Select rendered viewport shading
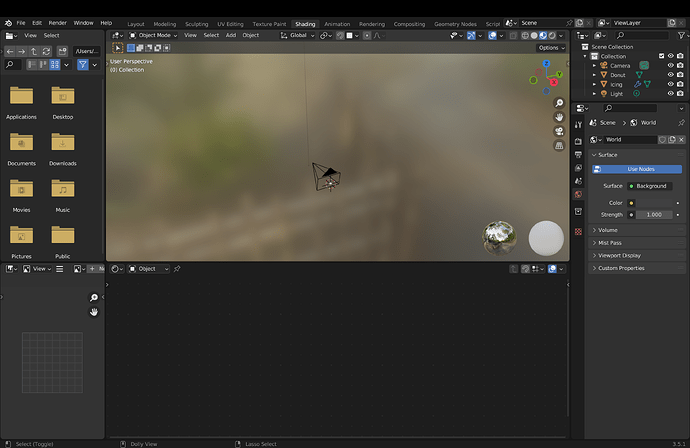The width and height of the screenshot is (690, 448). point(552,36)
